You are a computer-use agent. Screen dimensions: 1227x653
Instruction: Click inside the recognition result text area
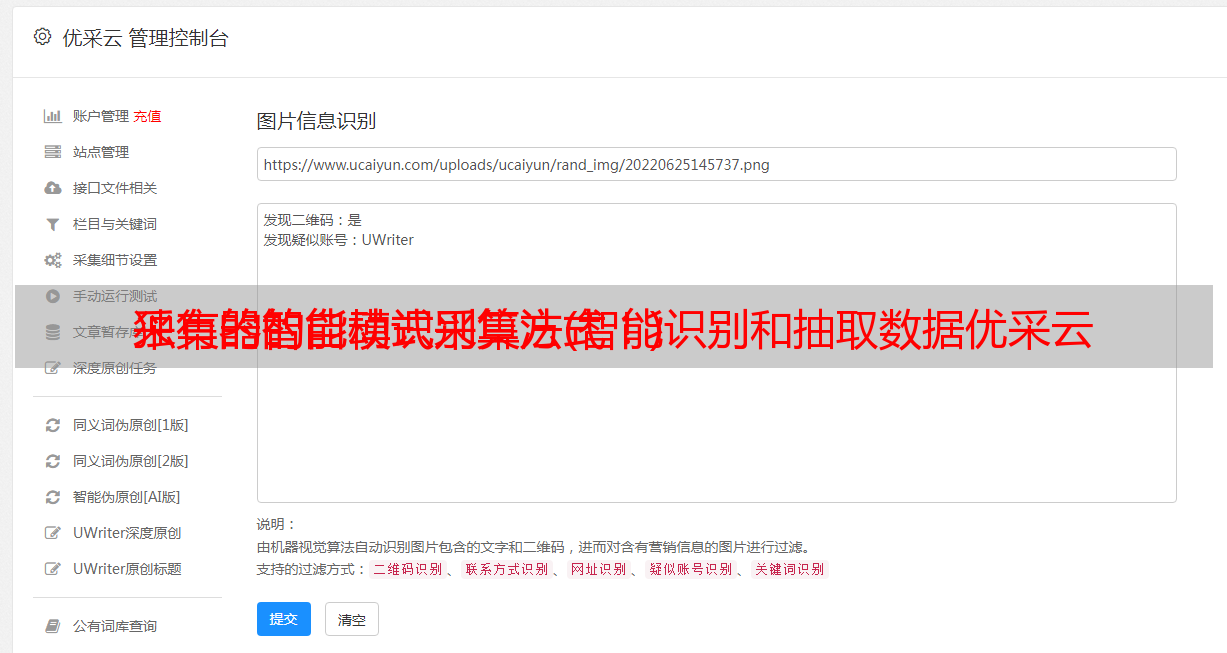click(x=716, y=353)
